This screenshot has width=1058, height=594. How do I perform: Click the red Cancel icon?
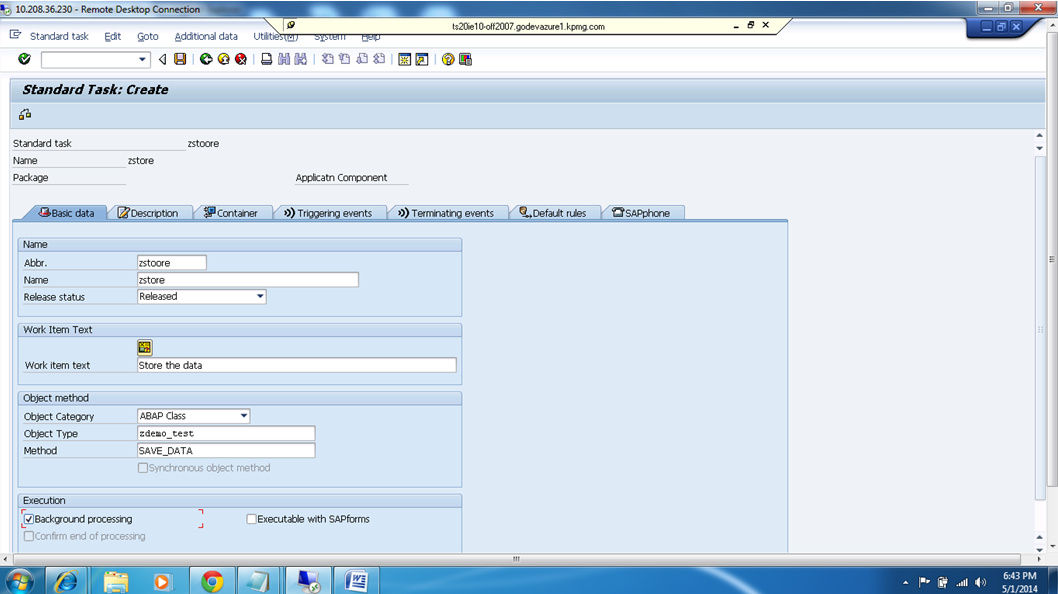(238, 59)
